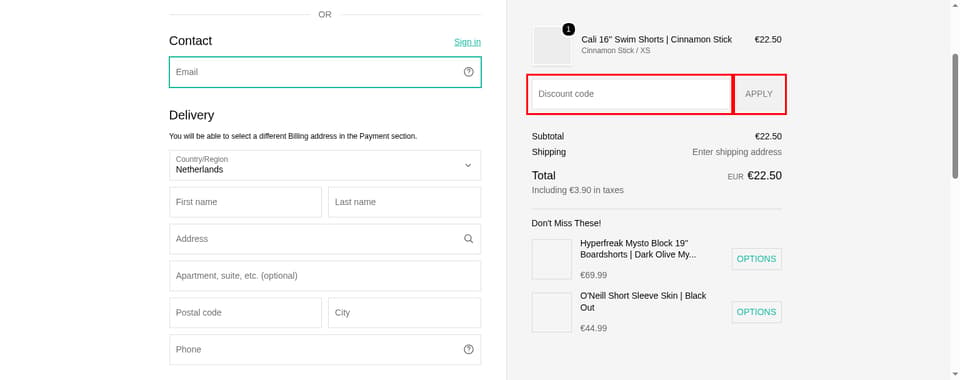
Task: Click the €69.99 price of Hyperfreak boardshorts
Action: click(x=593, y=275)
